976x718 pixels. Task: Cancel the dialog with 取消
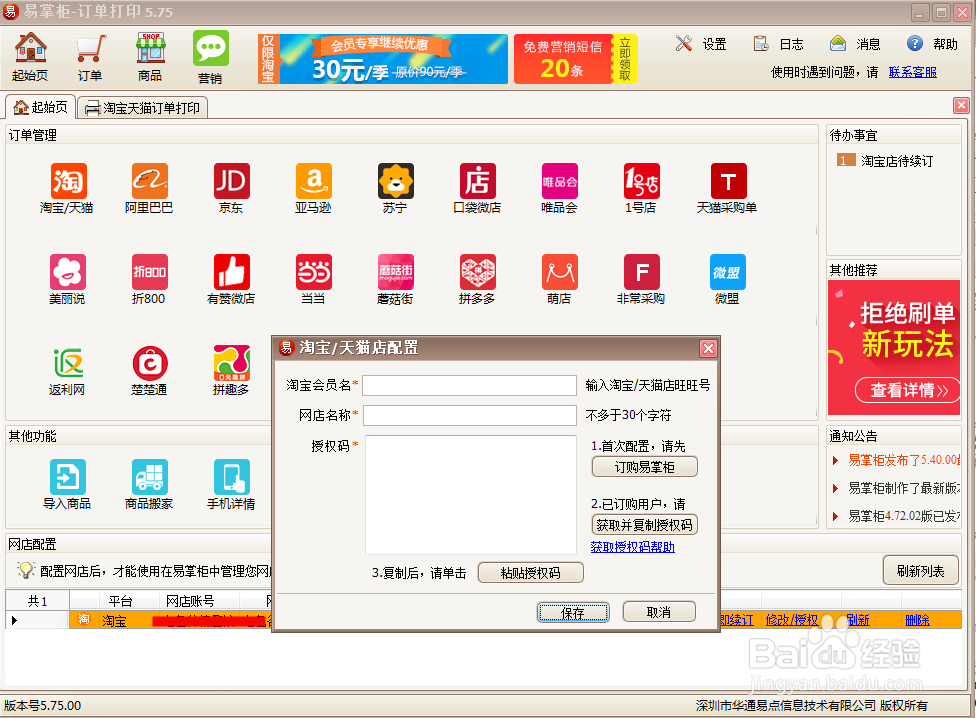[x=659, y=612]
